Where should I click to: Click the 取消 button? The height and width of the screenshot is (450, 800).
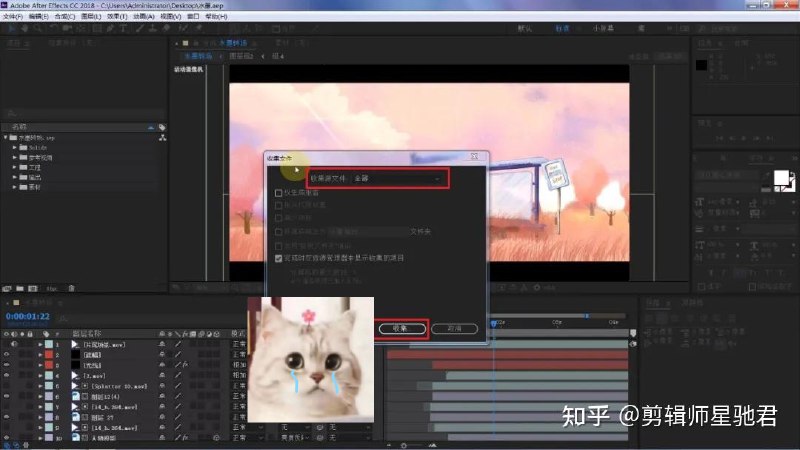[x=454, y=329]
